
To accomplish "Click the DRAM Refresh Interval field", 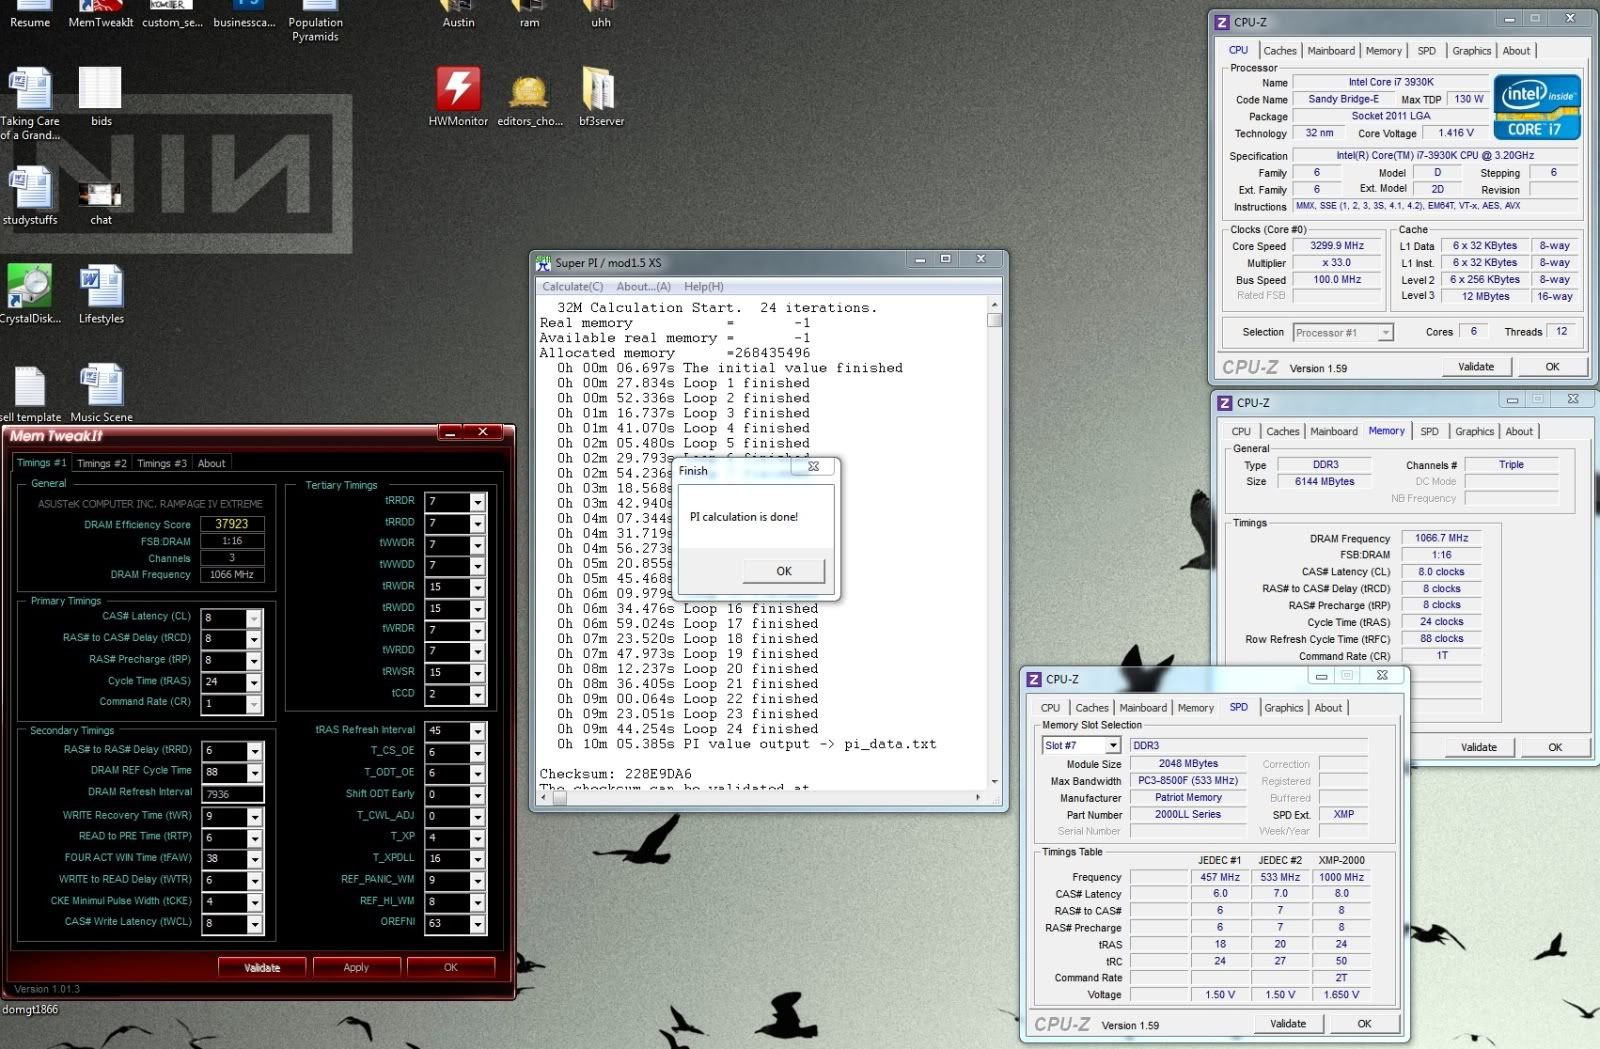I will [x=232, y=794].
